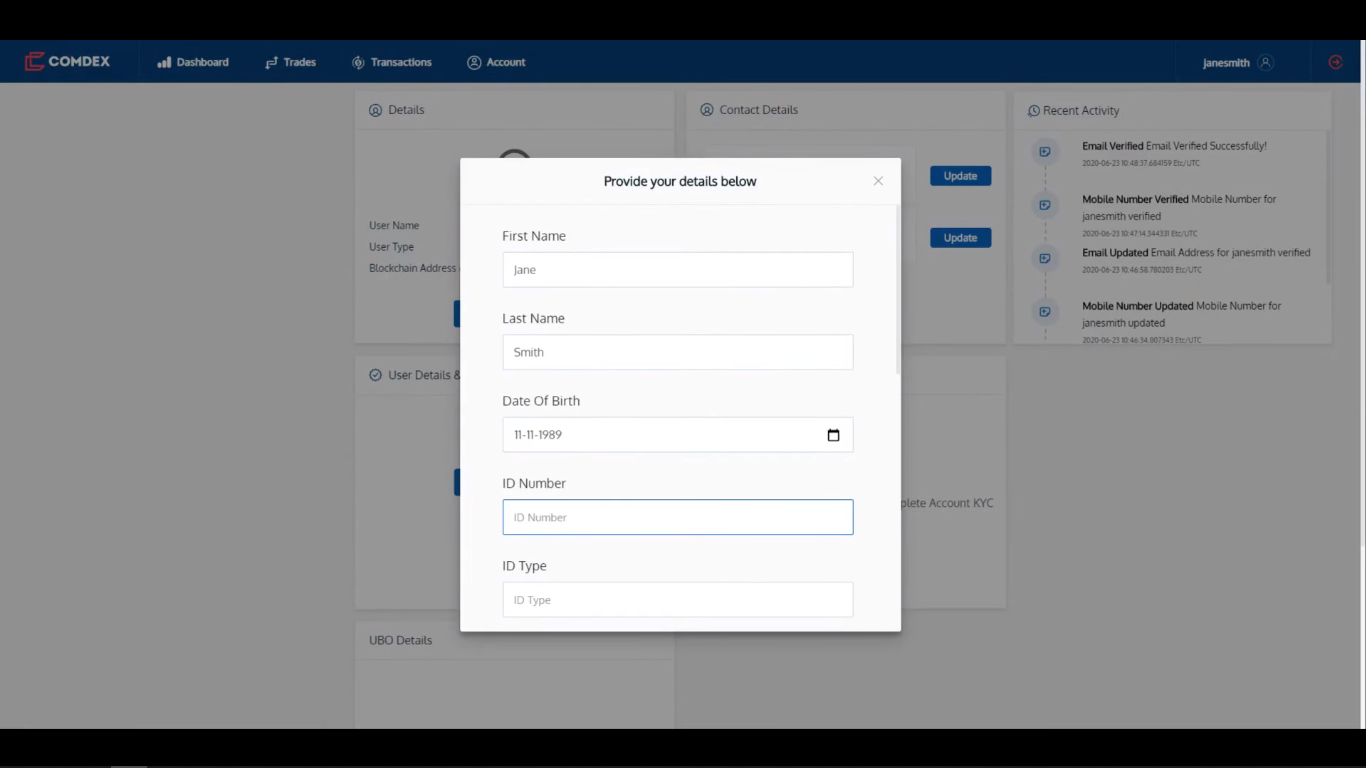Click the Last Name input field
Viewport: 1366px width, 768px height.
pyautogui.click(x=678, y=352)
